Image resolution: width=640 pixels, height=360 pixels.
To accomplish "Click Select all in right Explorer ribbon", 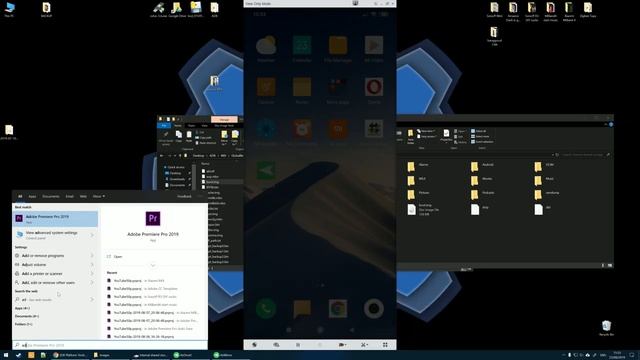I will (x=478, y=131).
